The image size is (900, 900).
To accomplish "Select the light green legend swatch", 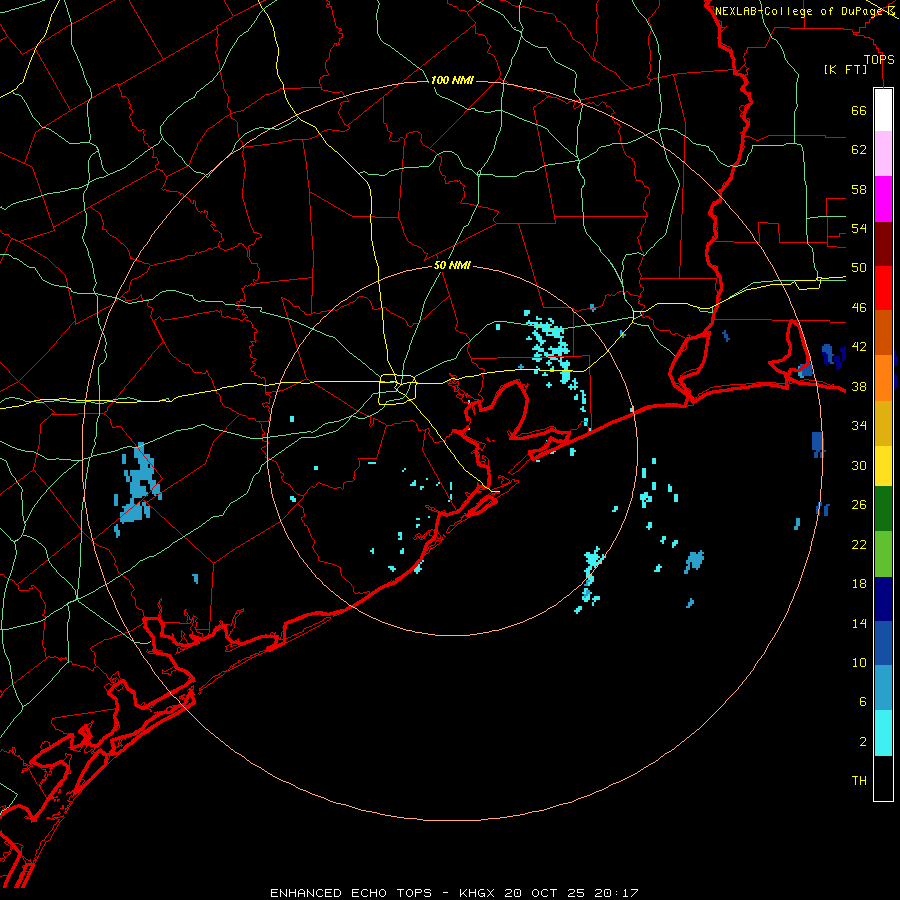I will tap(883, 554).
